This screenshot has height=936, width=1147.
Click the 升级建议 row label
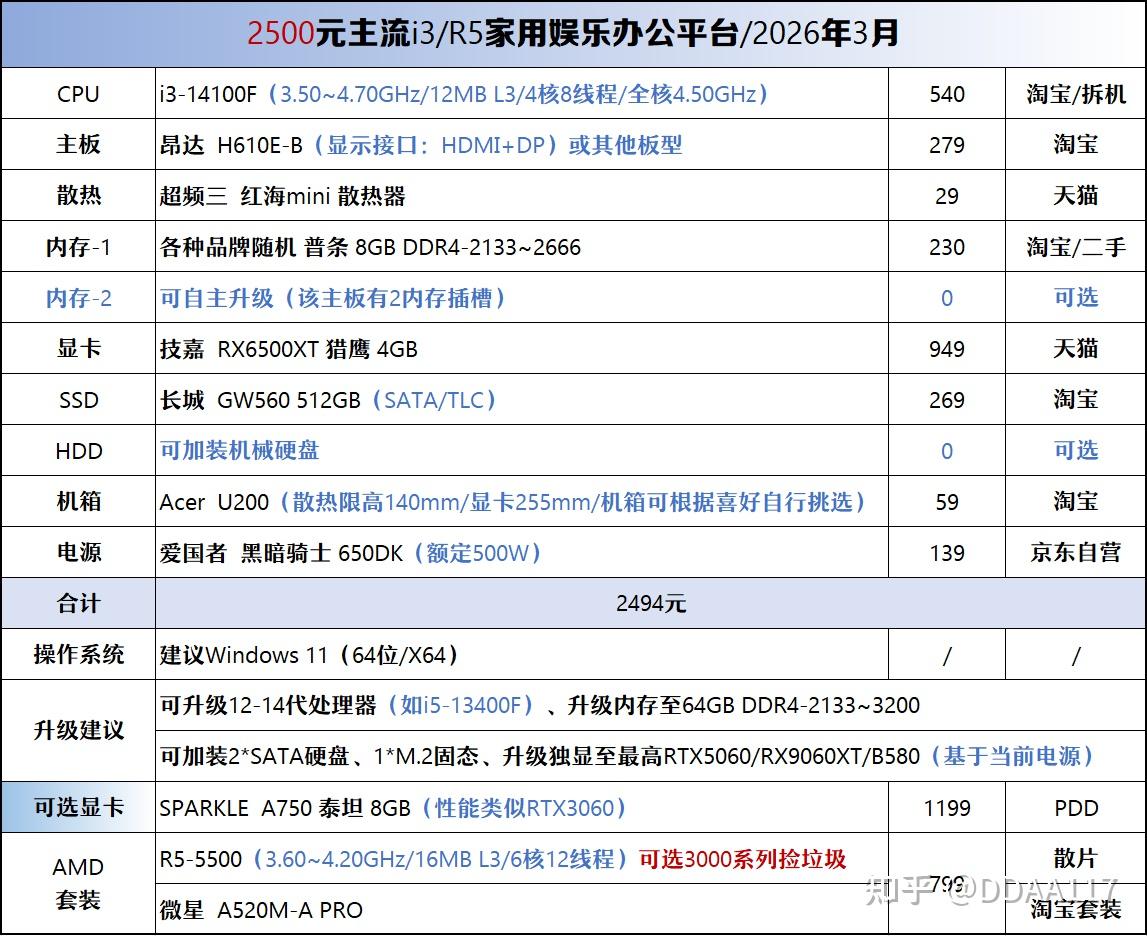tap(78, 731)
